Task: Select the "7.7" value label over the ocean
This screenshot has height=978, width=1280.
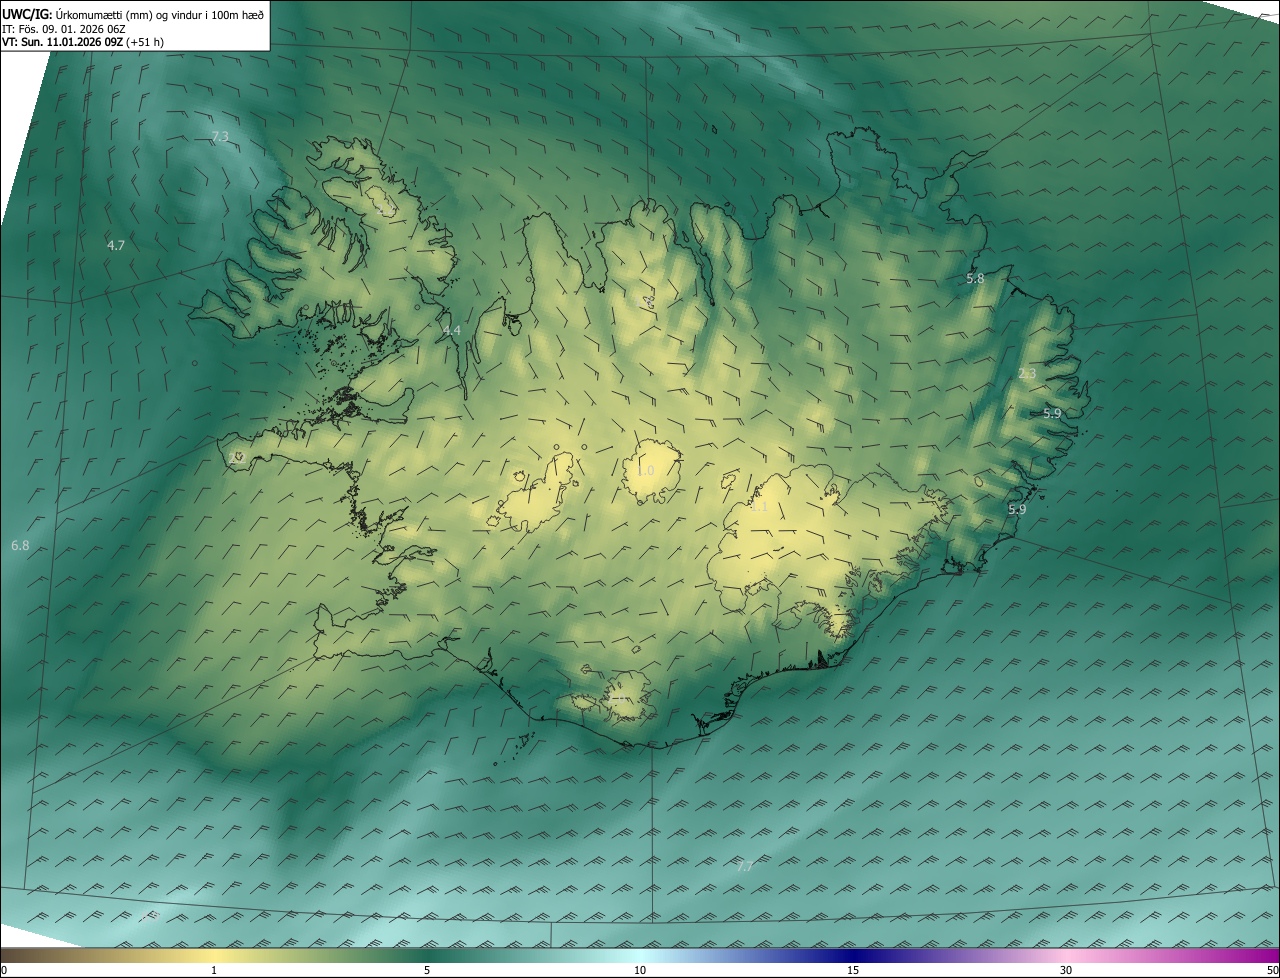Action: click(x=744, y=866)
